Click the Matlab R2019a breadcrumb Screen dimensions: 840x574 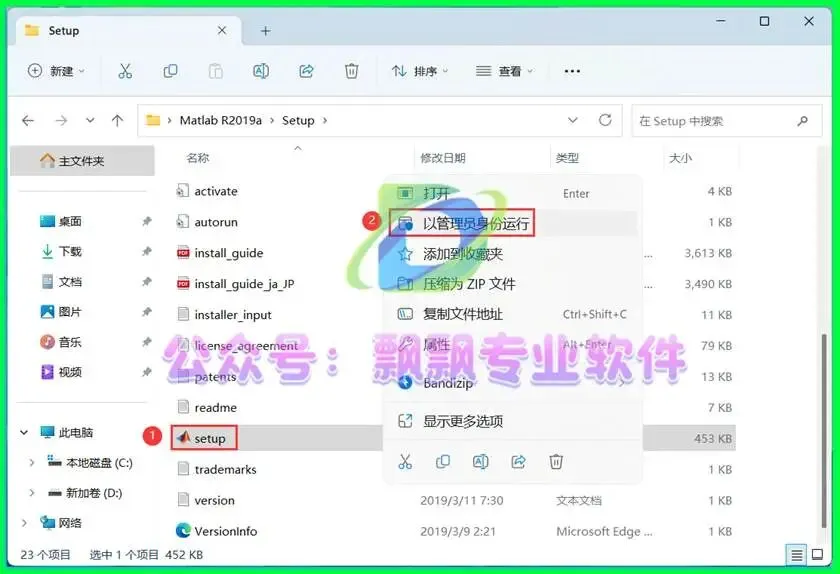[221, 121]
